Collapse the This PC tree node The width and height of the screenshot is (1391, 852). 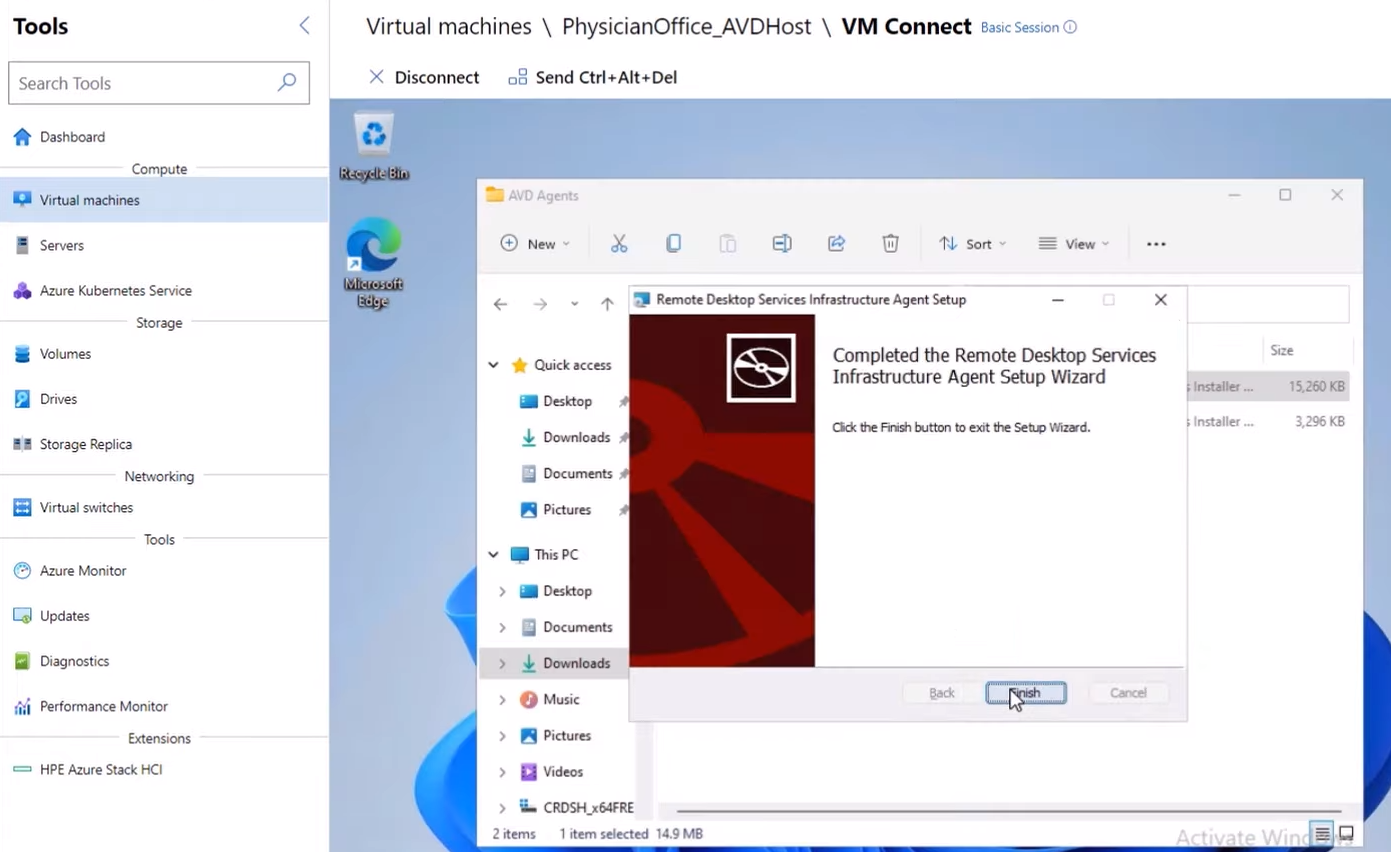pyautogui.click(x=493, y=554)
